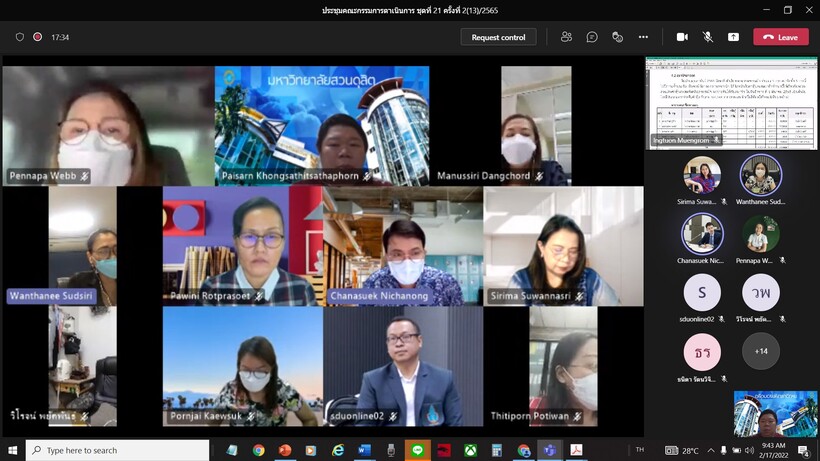Unmute the microphone

click(708, 37)
